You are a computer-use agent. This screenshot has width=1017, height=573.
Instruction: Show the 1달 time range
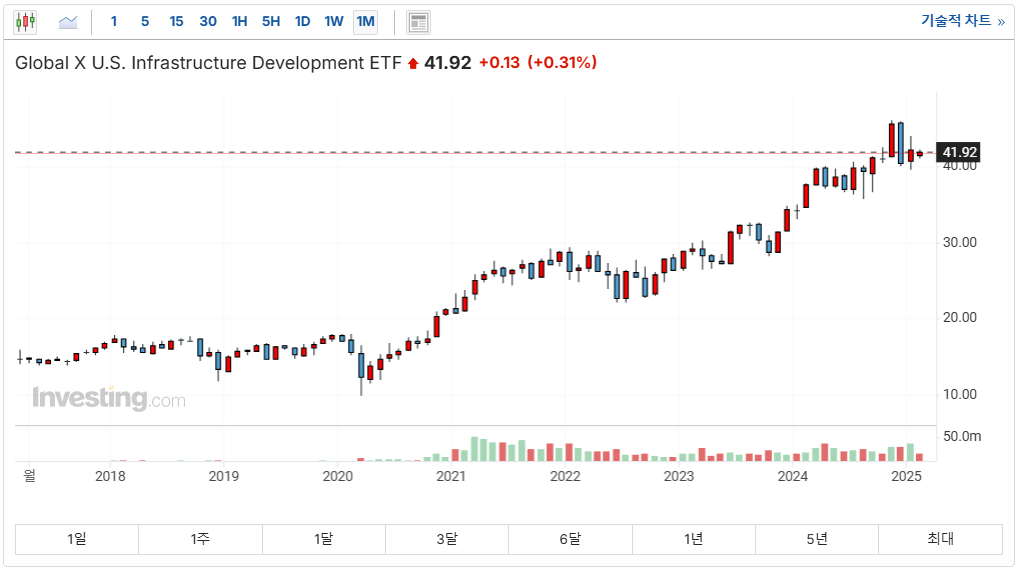(x=324, y=539)
